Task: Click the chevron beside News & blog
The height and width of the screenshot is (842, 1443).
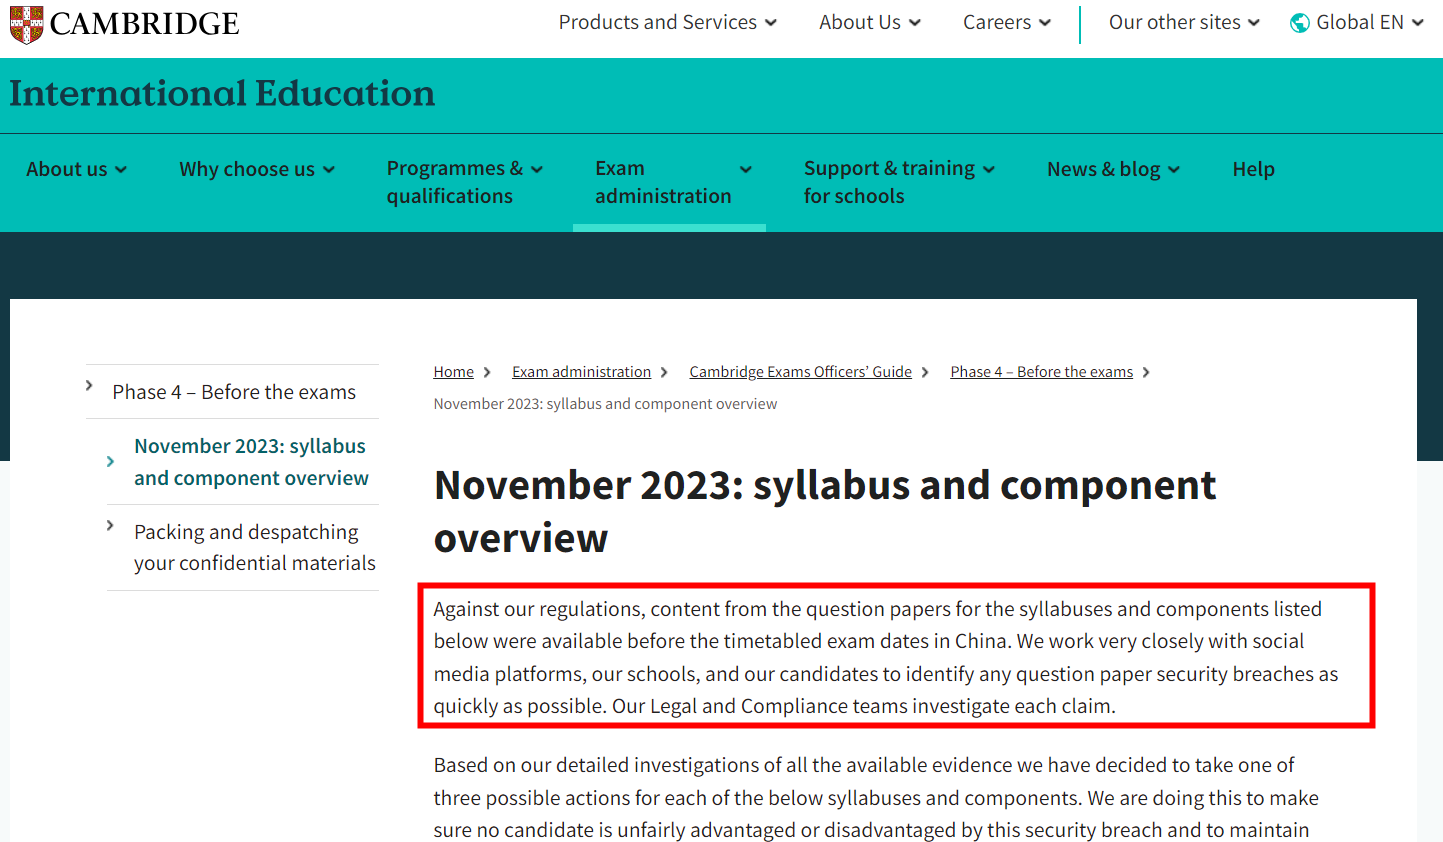Action: point(1174,169)
